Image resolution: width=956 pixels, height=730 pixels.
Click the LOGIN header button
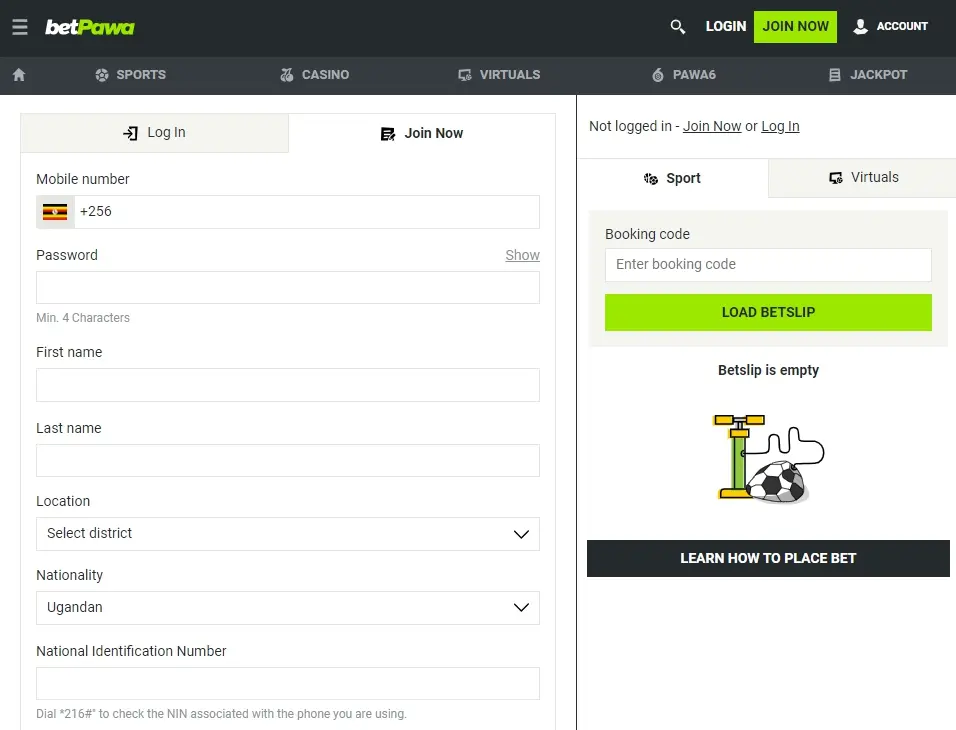click(x=726, y=26)
